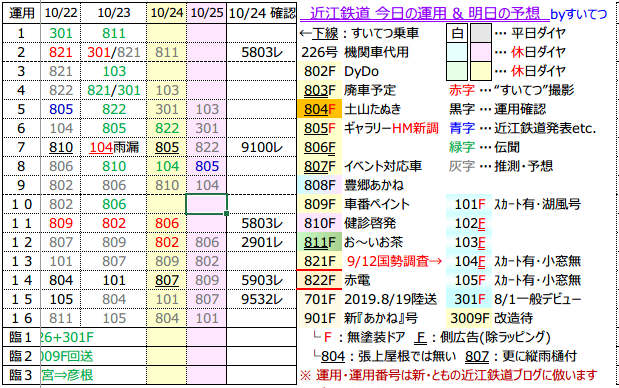
Task: Click the gray swatch beside 白
Action: (481, 33)
